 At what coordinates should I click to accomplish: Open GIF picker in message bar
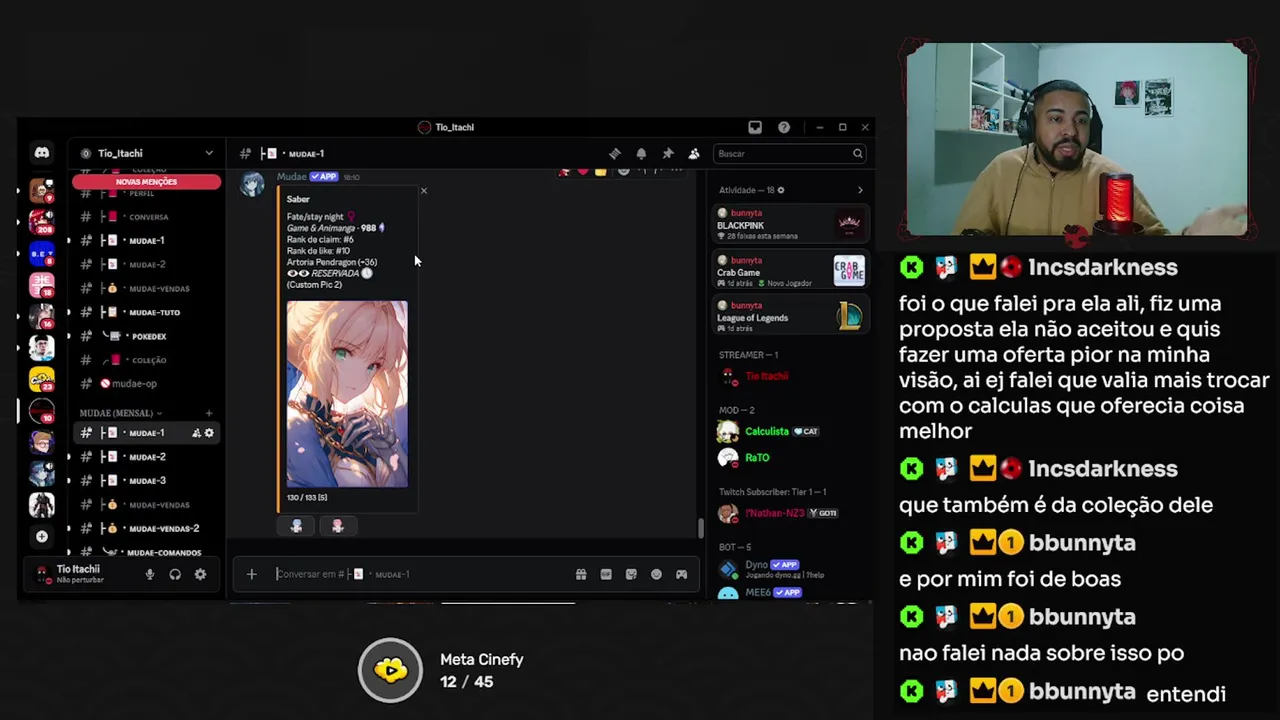[606, 574]
